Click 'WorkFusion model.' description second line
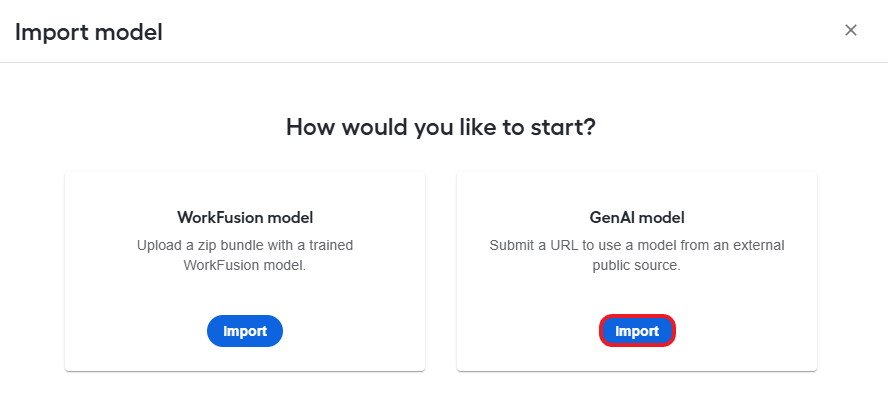 [245, 265]
